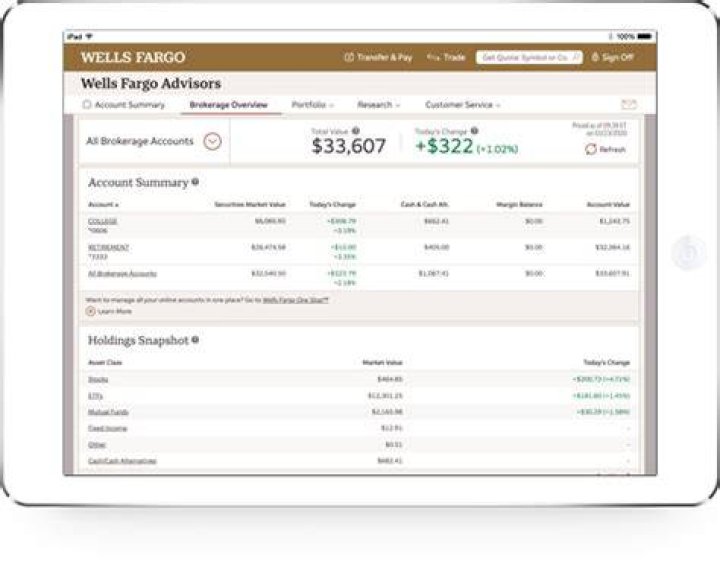The height and width of the screenshot is (561, 720).
Task: Click the search magnifier icon in quote box
Action: point(576,57)
